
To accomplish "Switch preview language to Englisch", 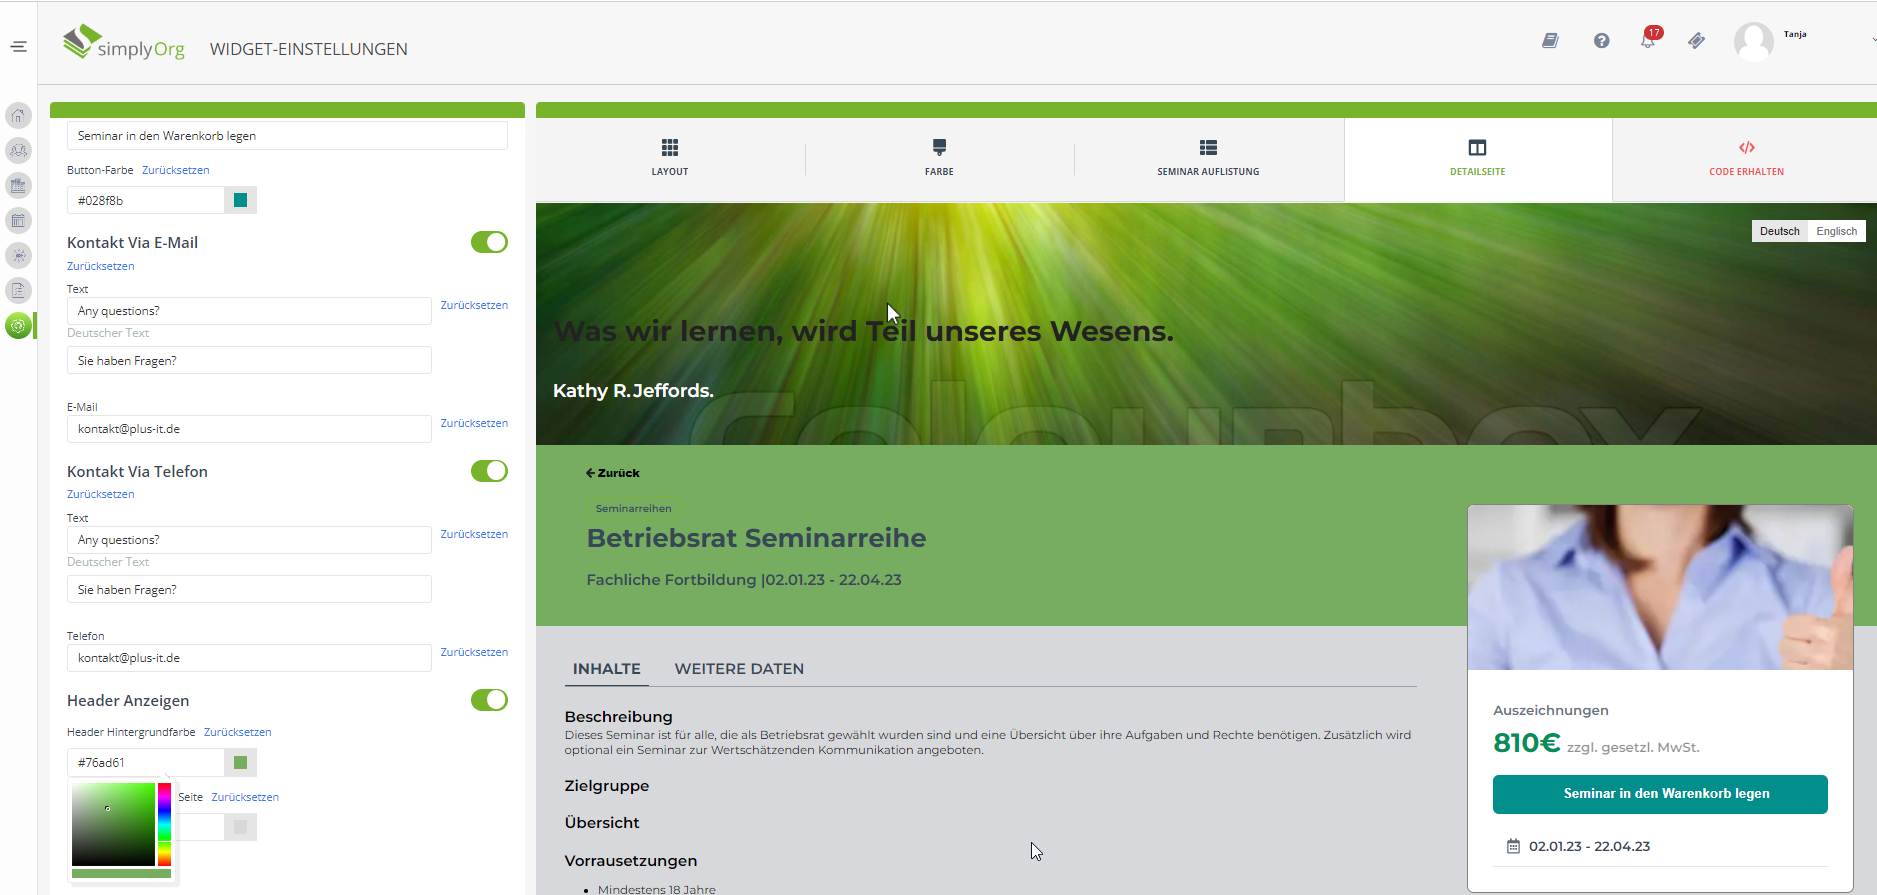I will (x=1836, y=231).
